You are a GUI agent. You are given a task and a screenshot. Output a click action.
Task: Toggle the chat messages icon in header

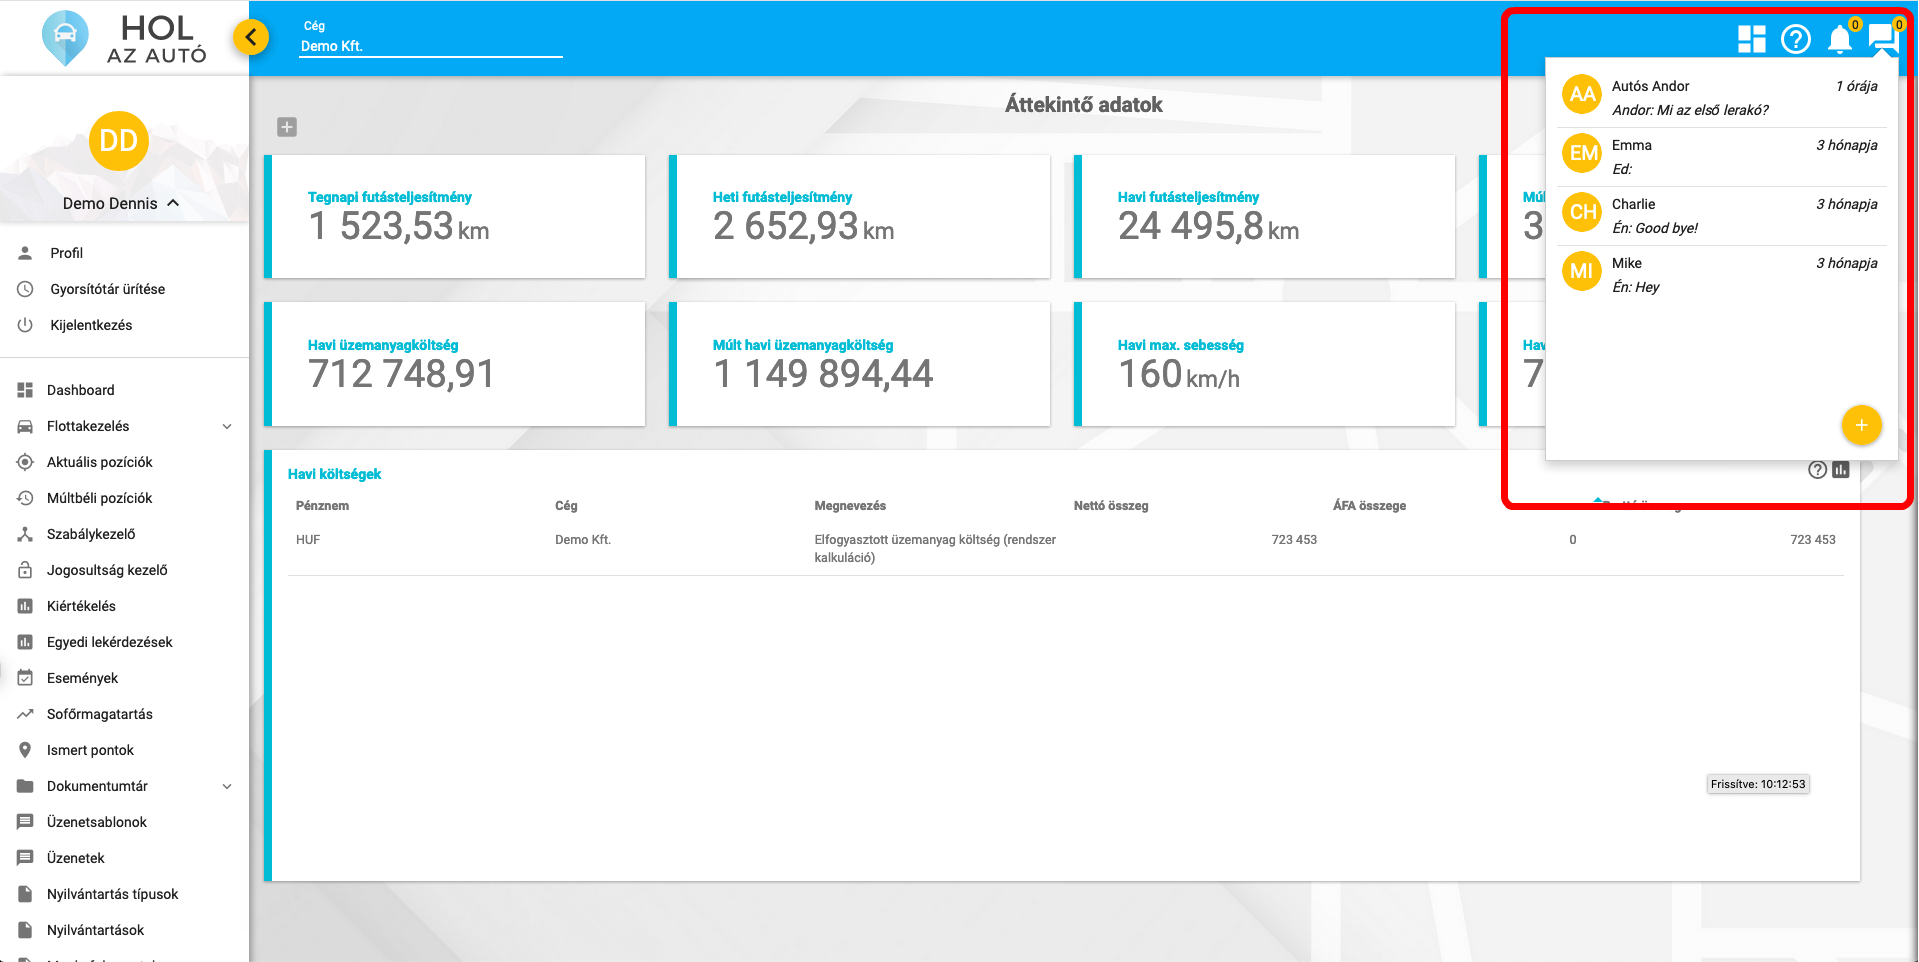pyautogui.click(x=1882, y=38)
